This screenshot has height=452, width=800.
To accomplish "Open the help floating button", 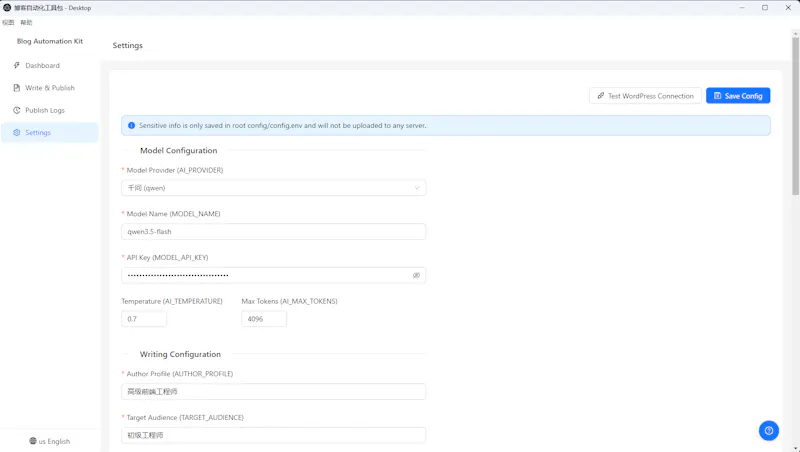I will tap(768, 431).
